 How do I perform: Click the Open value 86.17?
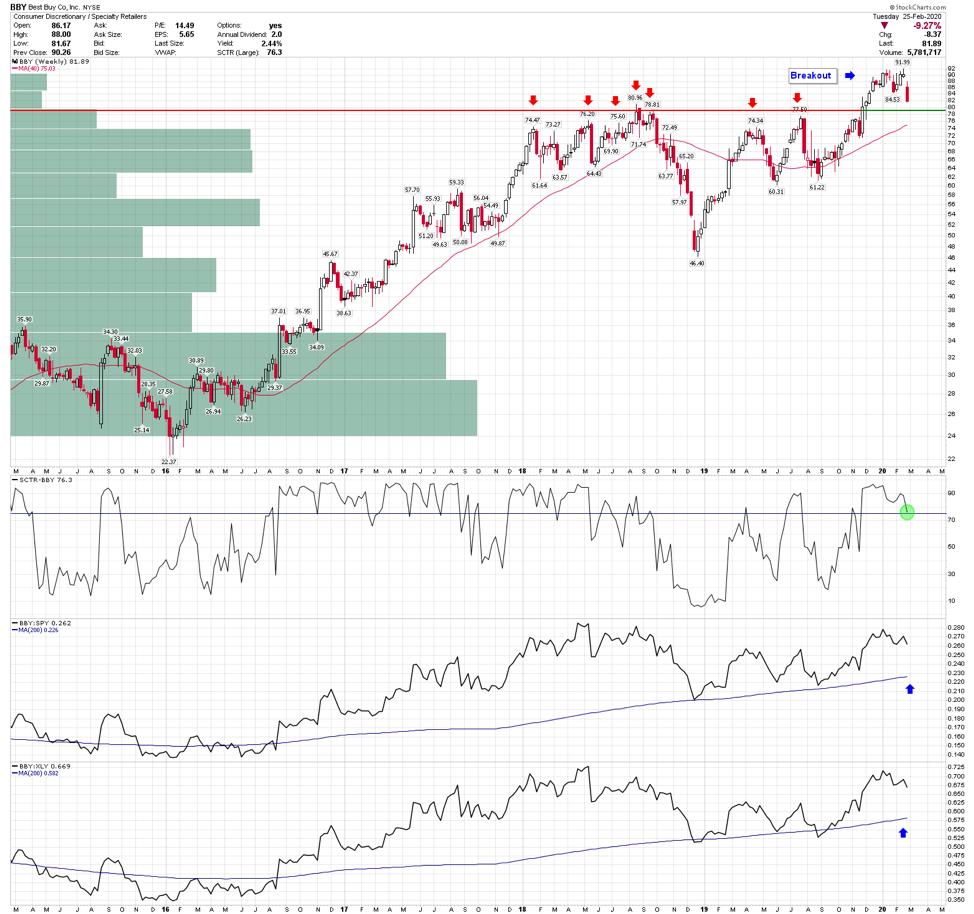tap(61, 25)
